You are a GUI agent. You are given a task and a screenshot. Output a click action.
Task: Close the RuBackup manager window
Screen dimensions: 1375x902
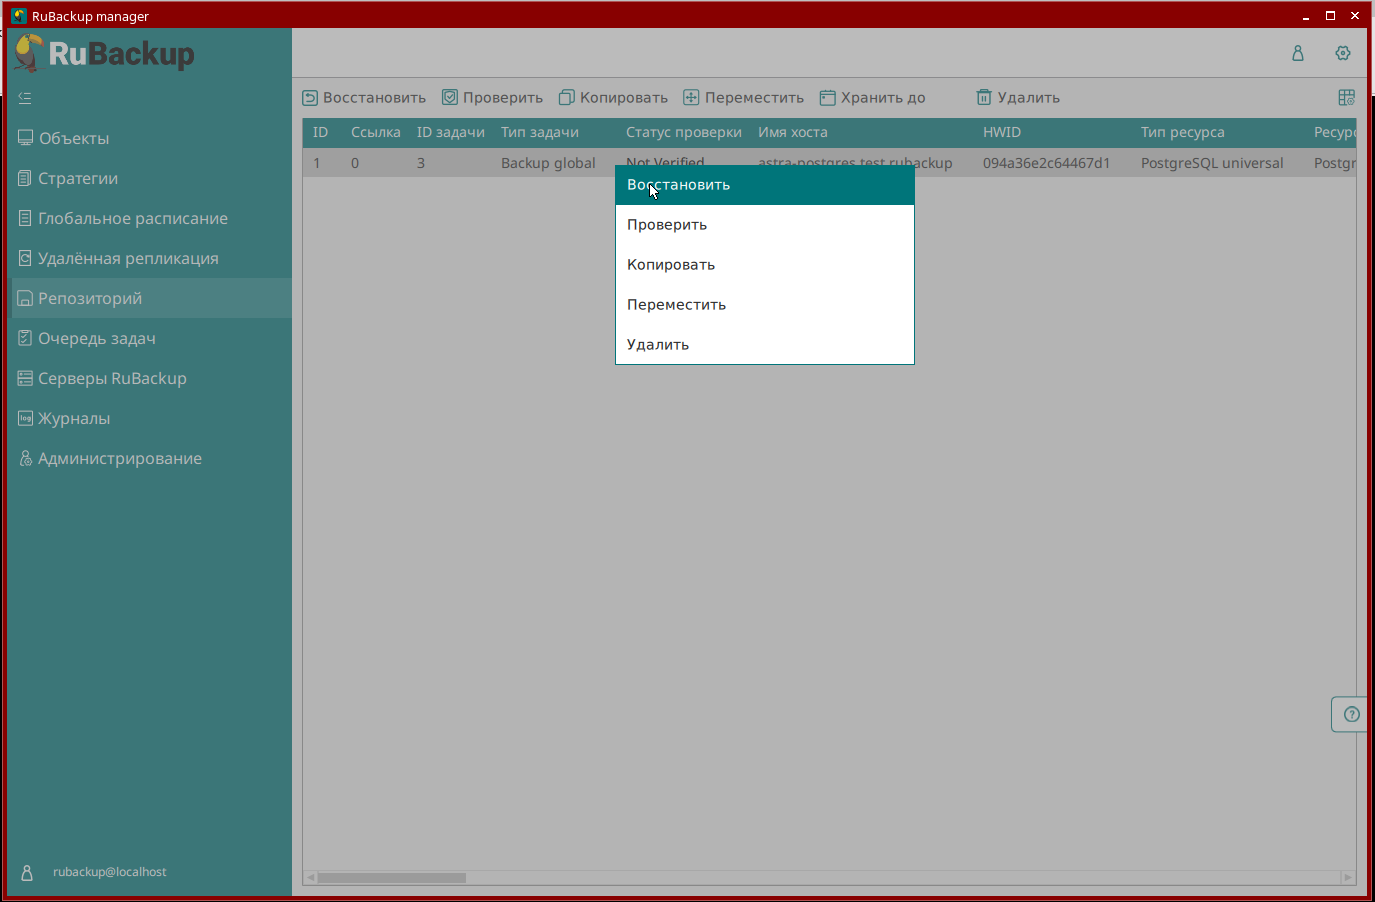click(1355, 16)
